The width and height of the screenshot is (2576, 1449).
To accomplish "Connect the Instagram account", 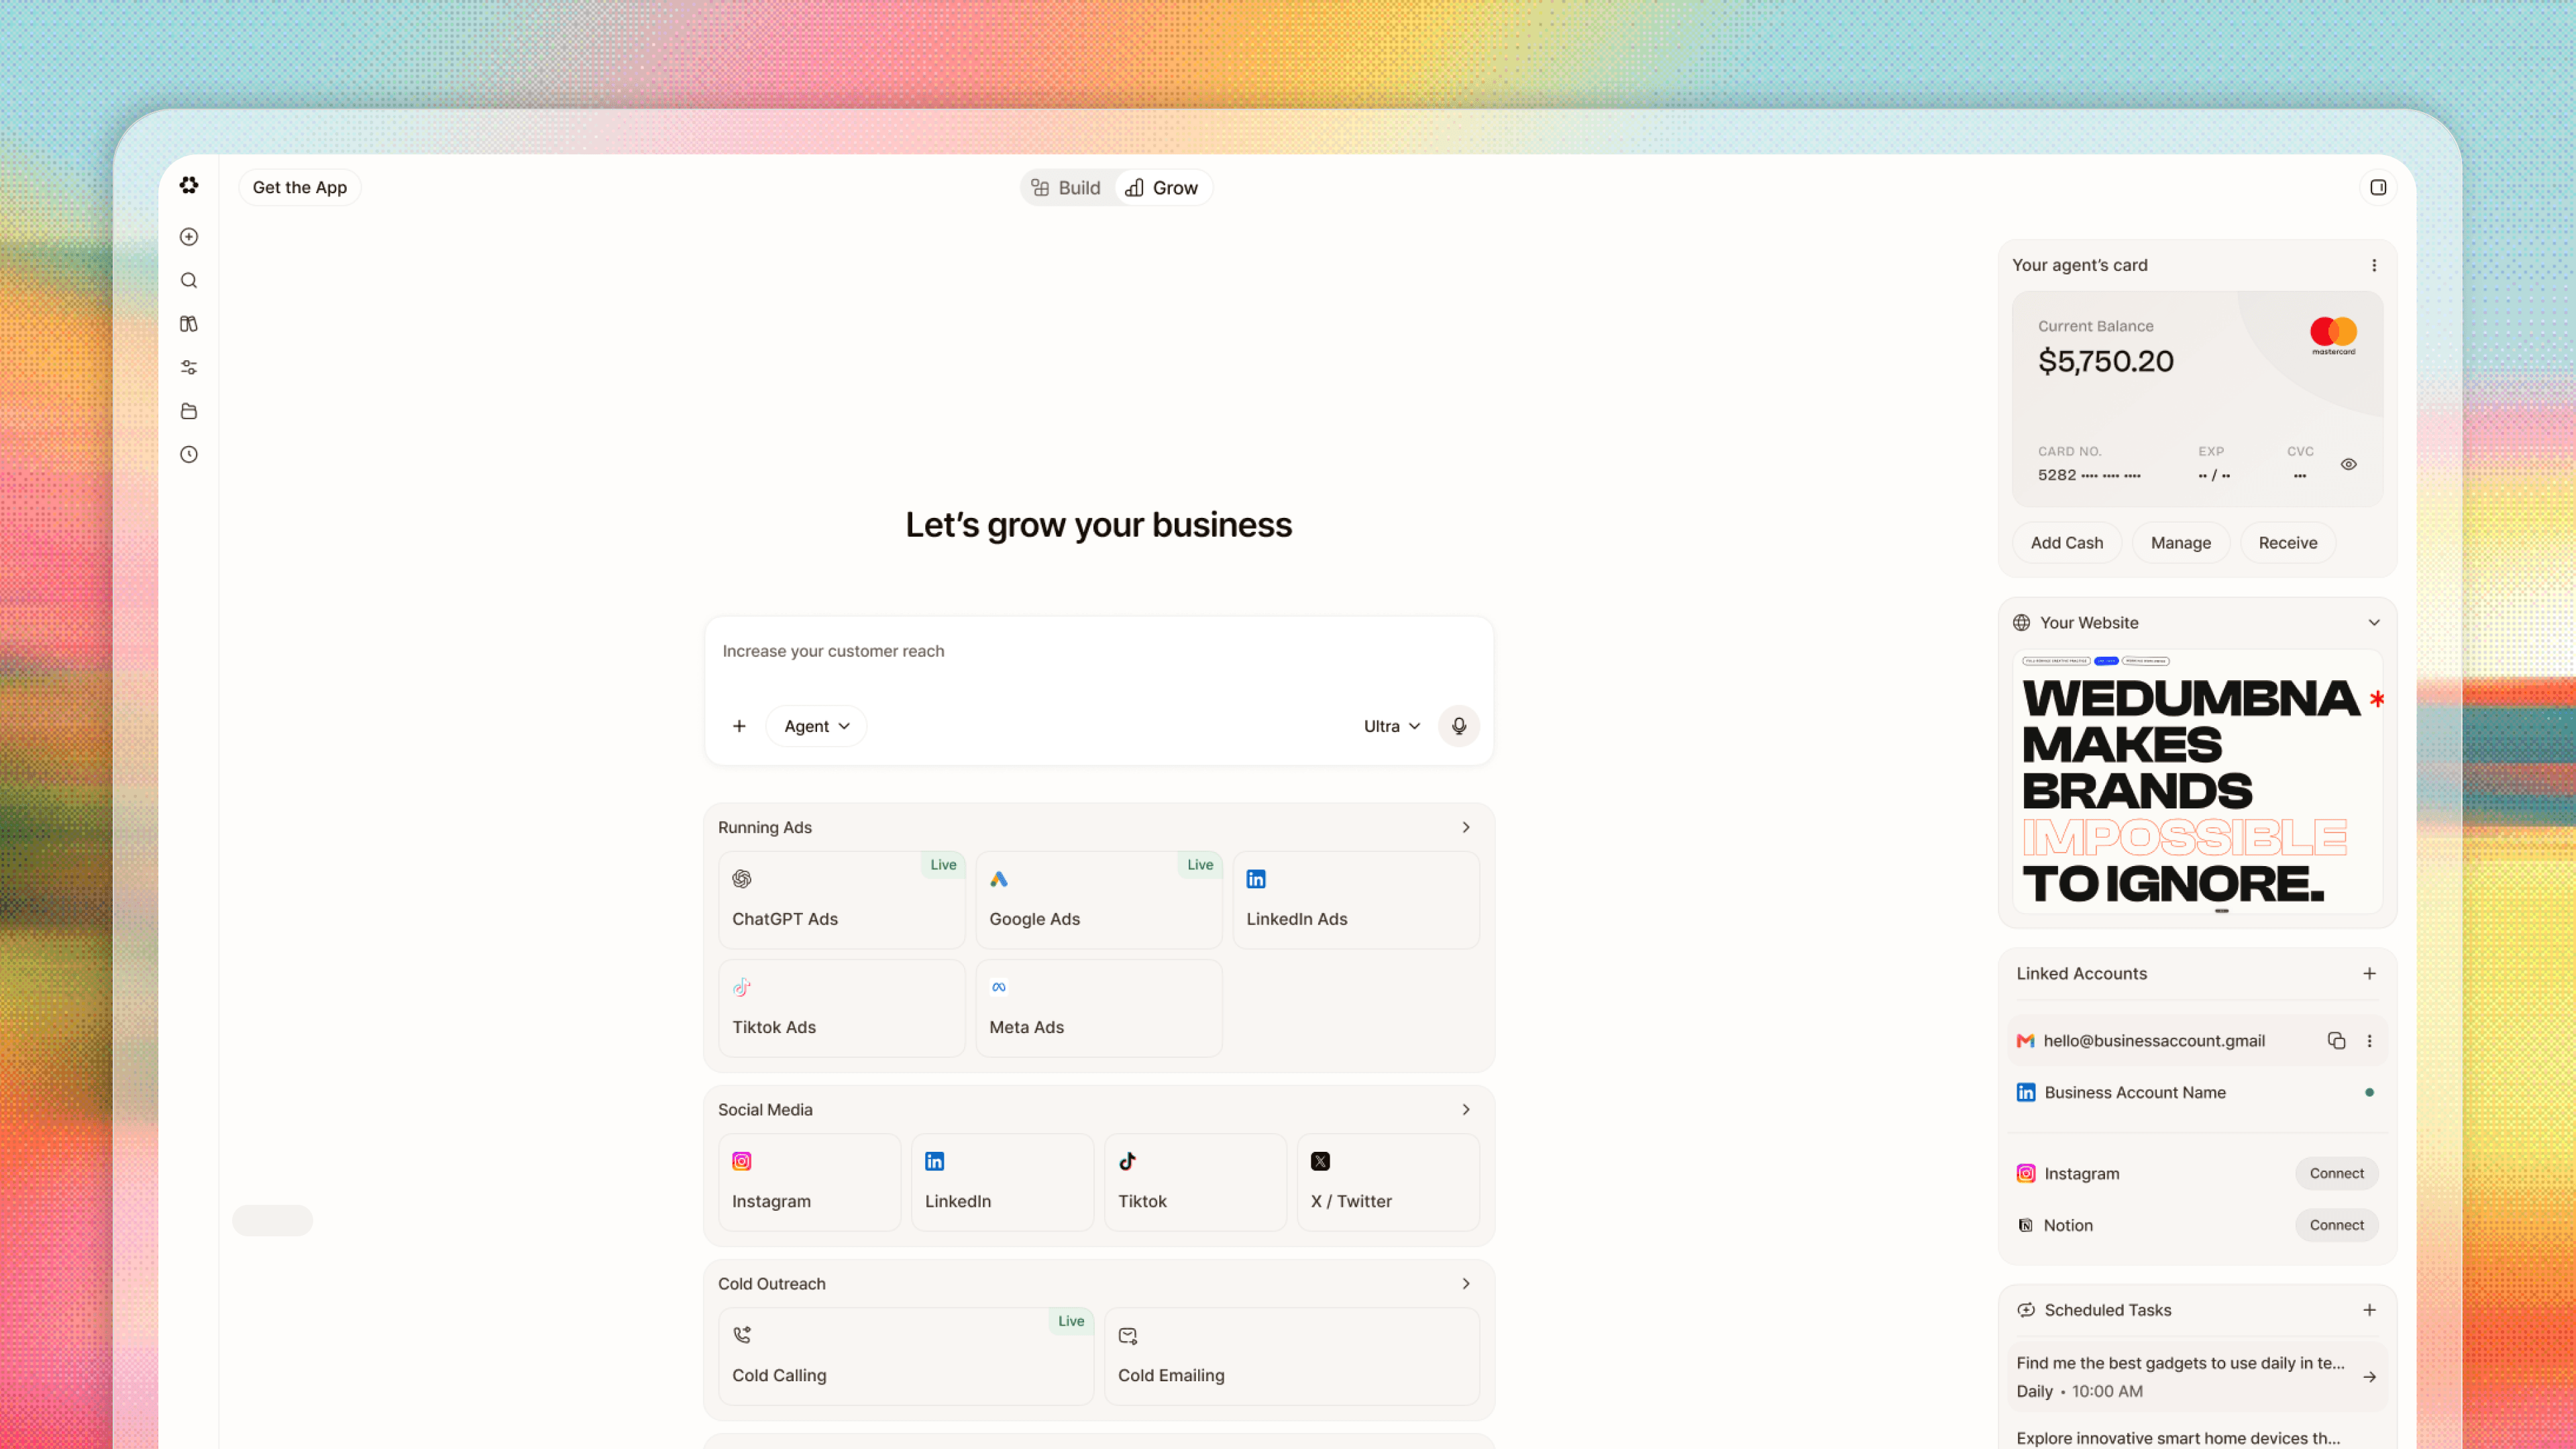I will coord(2337,1174).
